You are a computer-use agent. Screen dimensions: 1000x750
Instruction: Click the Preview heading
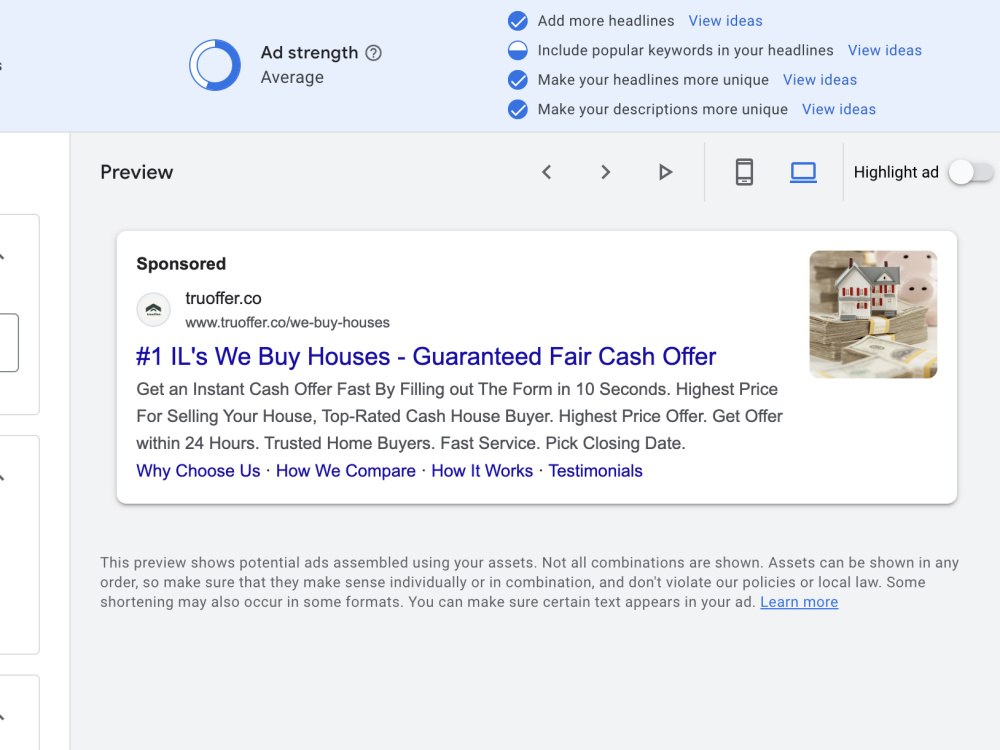[x=136, y=172]
